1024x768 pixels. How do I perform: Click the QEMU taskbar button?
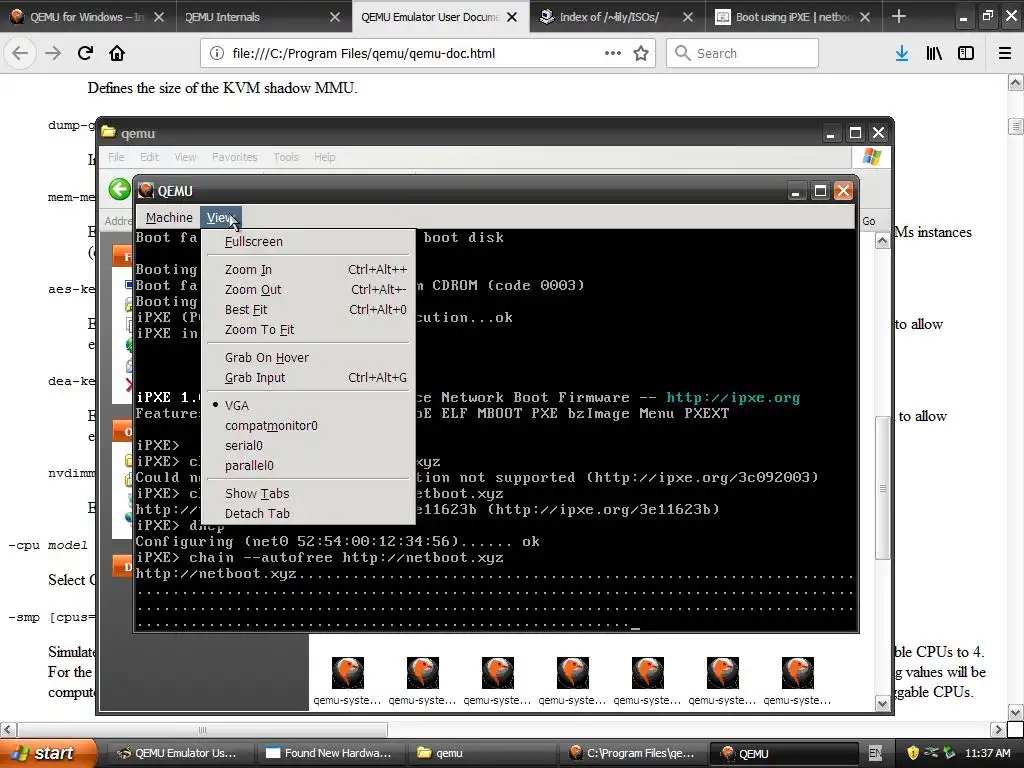[786, 753]
